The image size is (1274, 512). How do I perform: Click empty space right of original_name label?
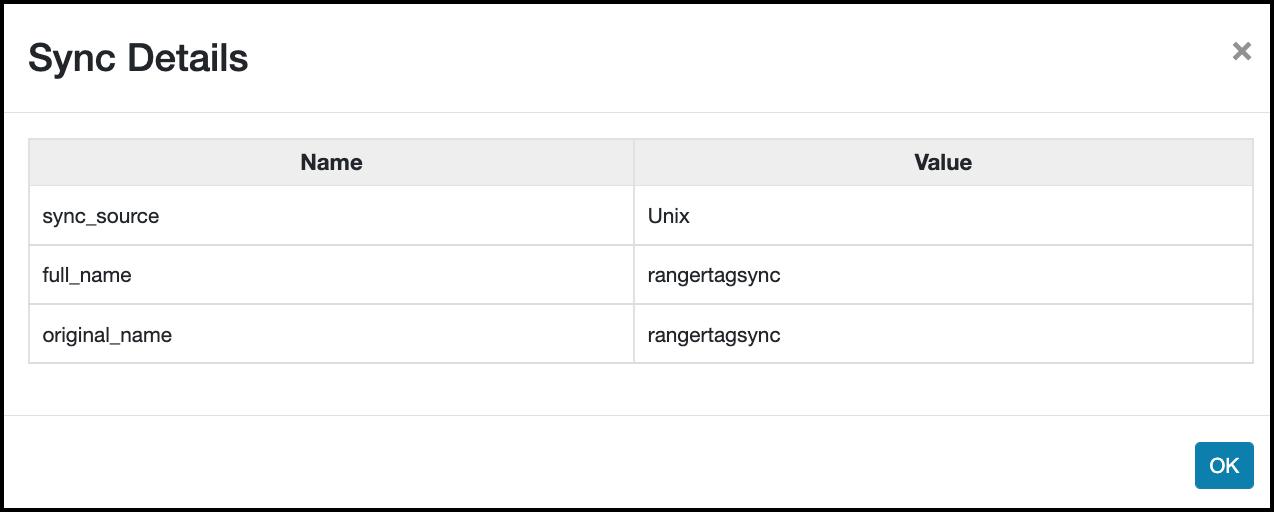(400, 335)
